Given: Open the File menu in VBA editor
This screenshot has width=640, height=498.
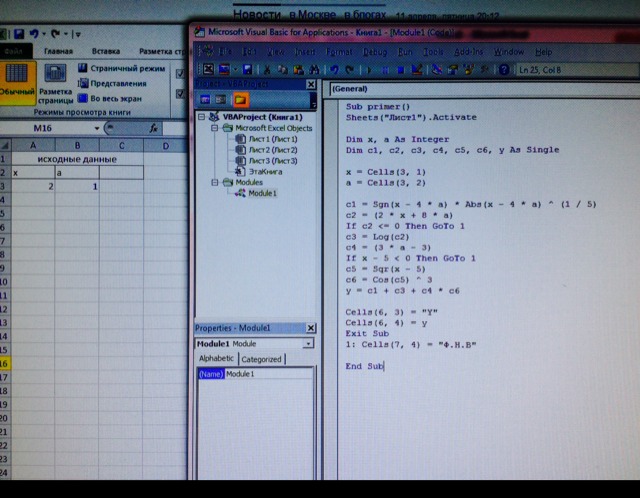Looking at the screenshot, I should [x=224, y=52].
